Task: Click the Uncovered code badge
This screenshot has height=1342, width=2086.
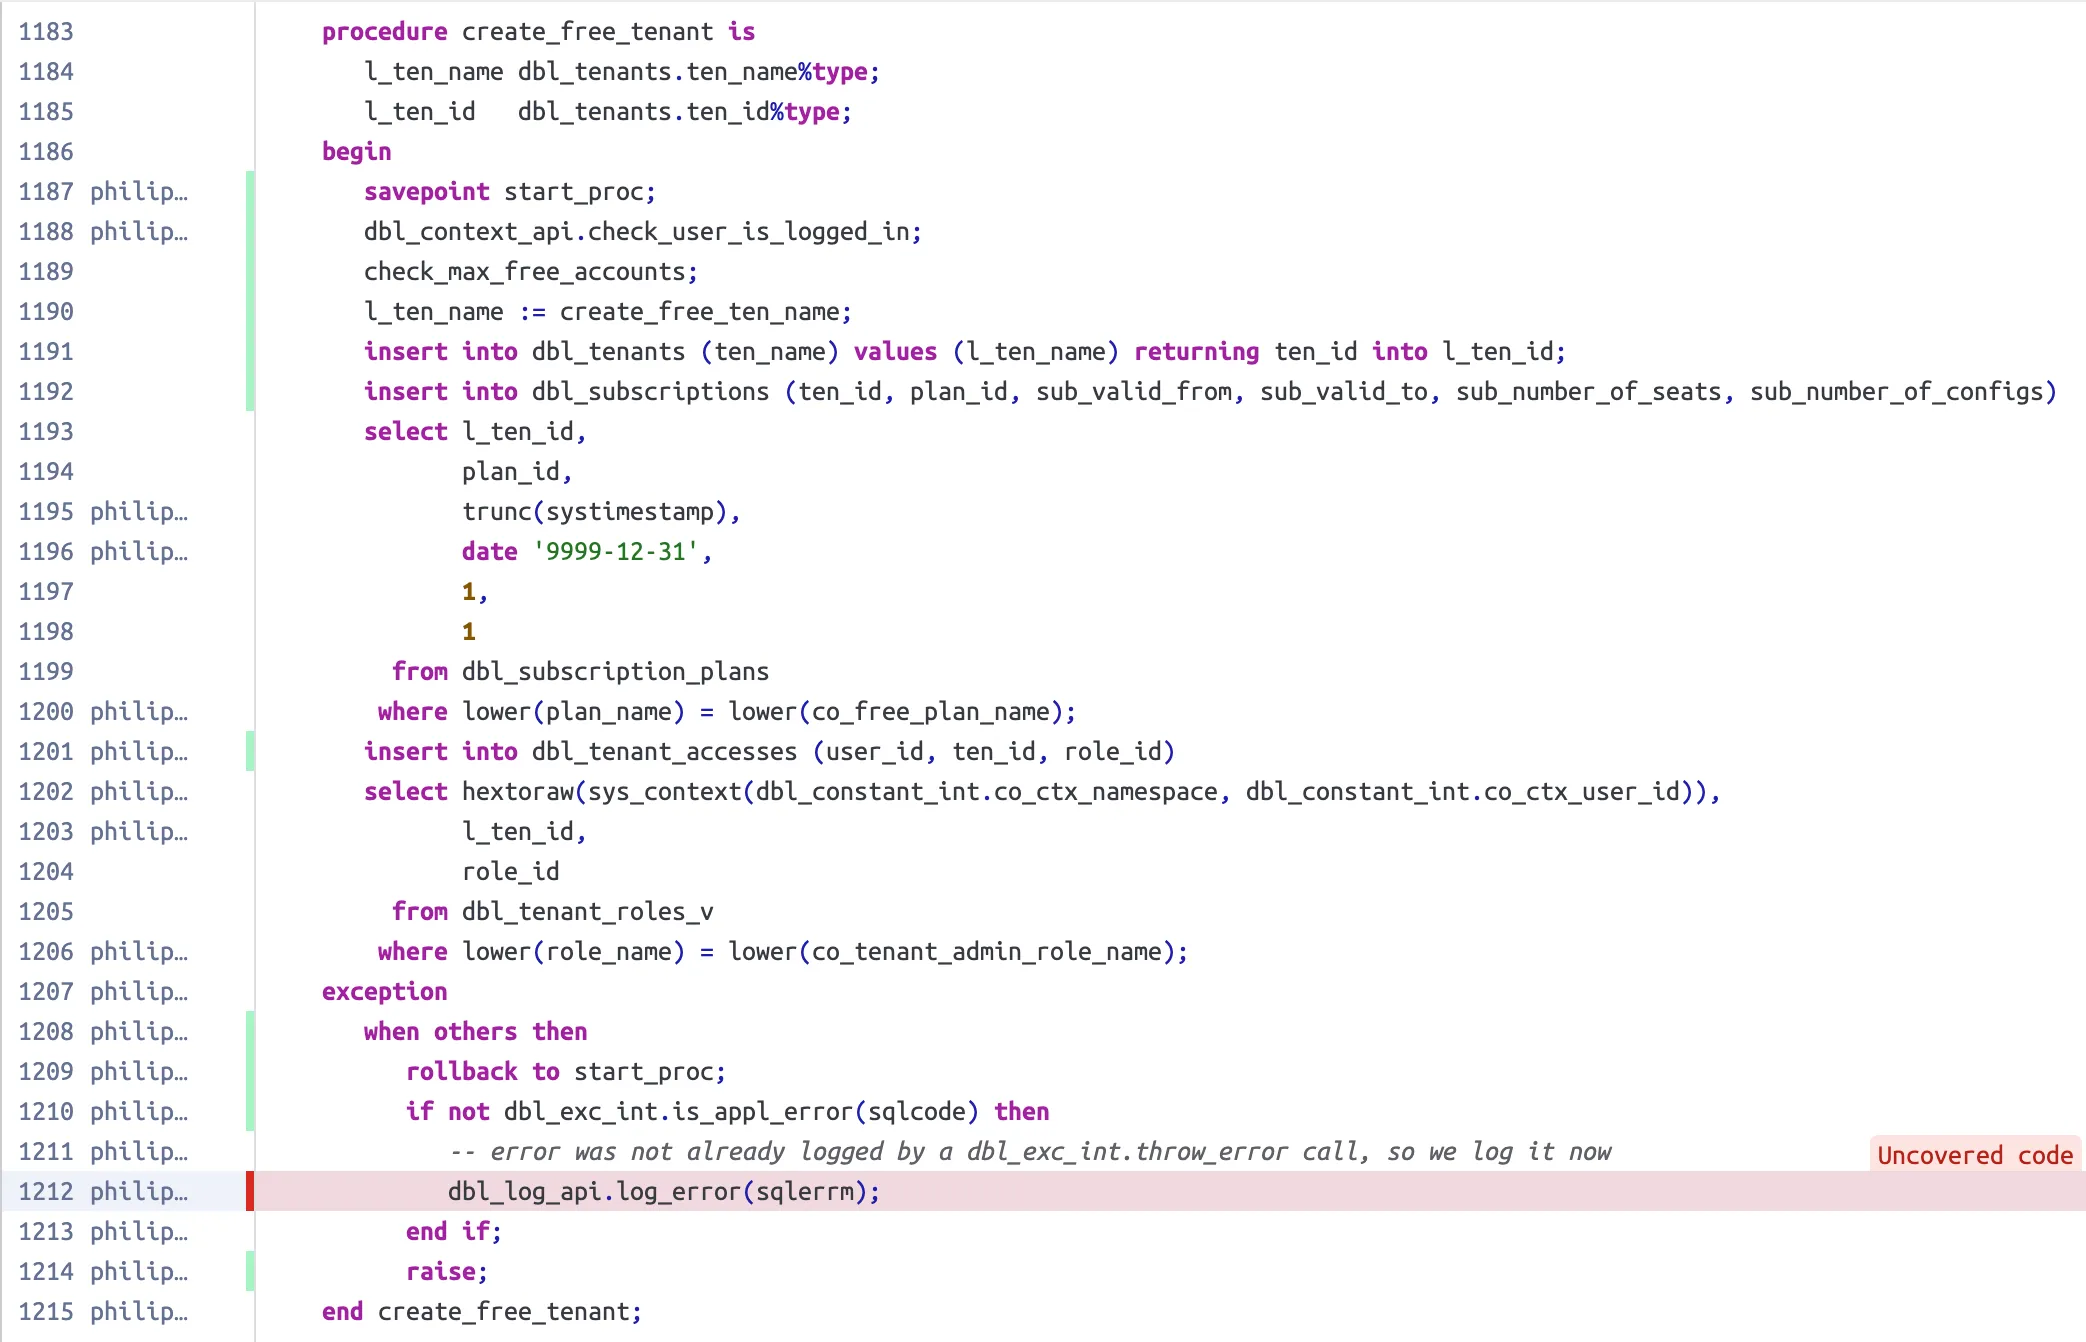Action: (1974, 1155)
